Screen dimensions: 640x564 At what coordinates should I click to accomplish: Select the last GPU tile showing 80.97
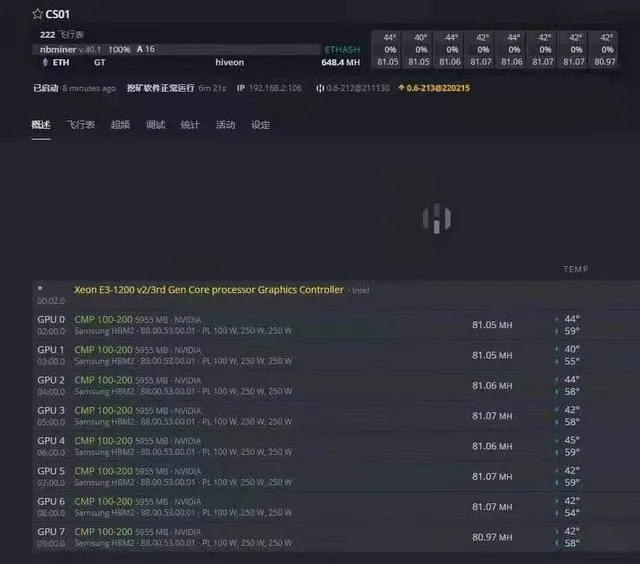(606, 49)
